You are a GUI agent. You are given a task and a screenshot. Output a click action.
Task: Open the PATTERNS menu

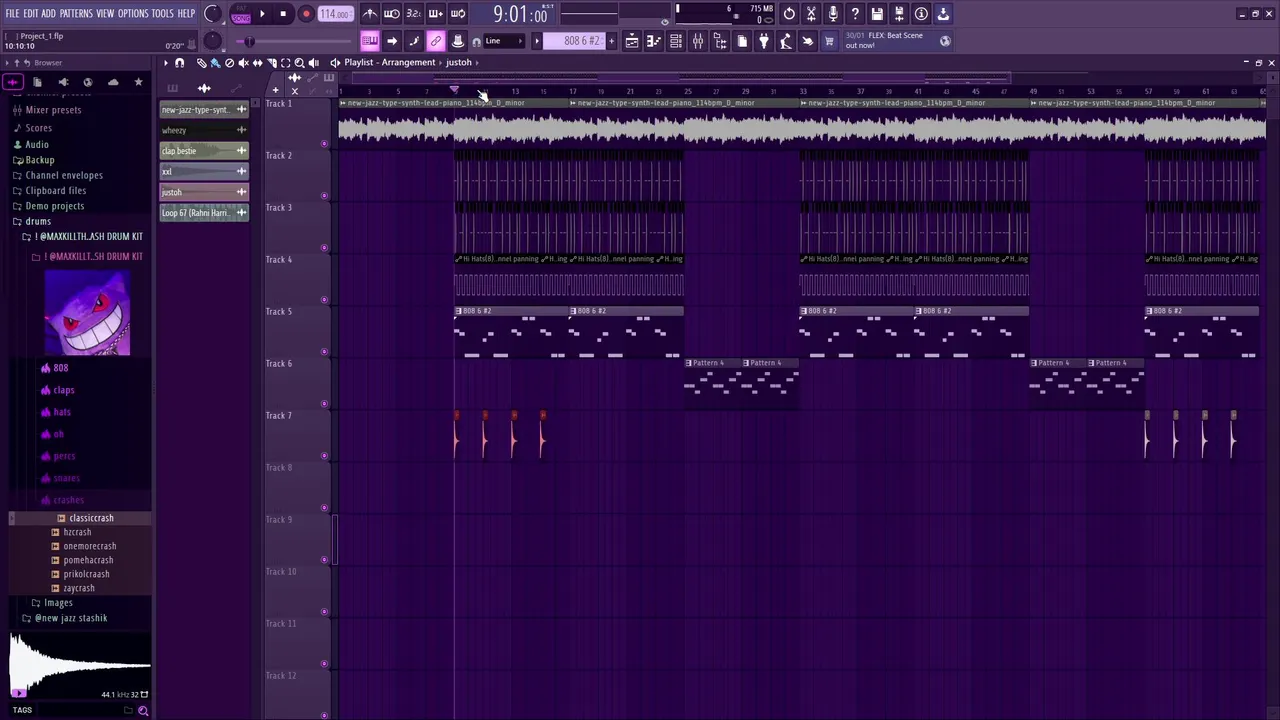click(x=76, y=13)
